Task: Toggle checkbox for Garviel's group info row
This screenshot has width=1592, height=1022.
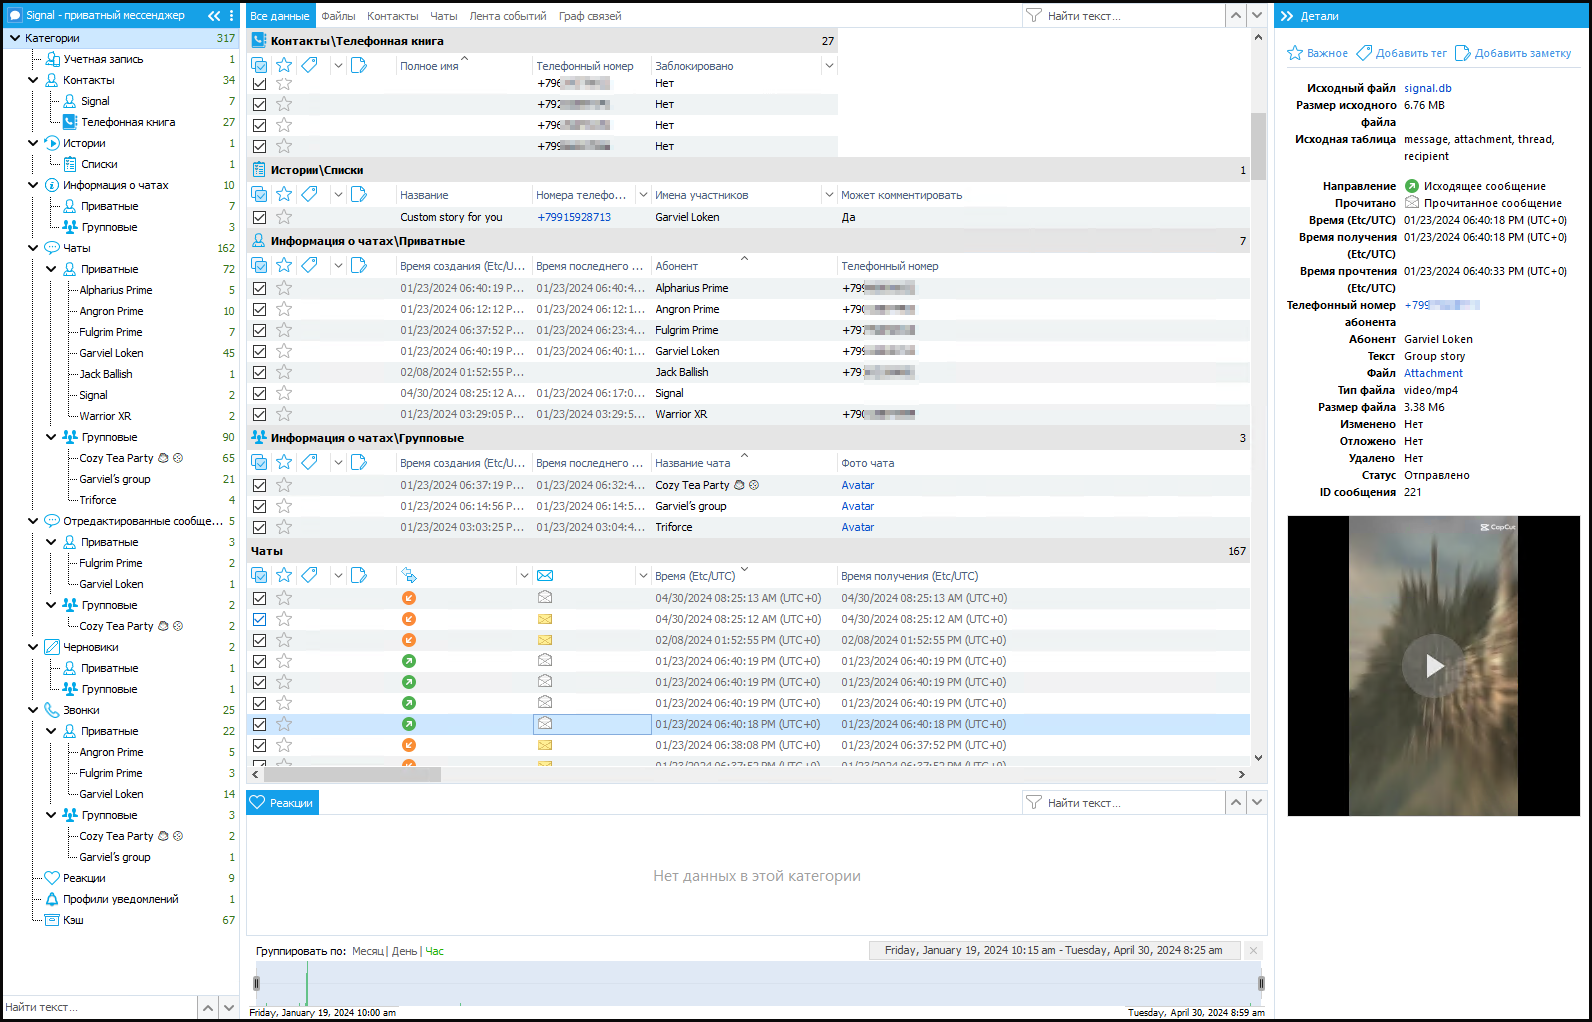Action: click(260, 506)
